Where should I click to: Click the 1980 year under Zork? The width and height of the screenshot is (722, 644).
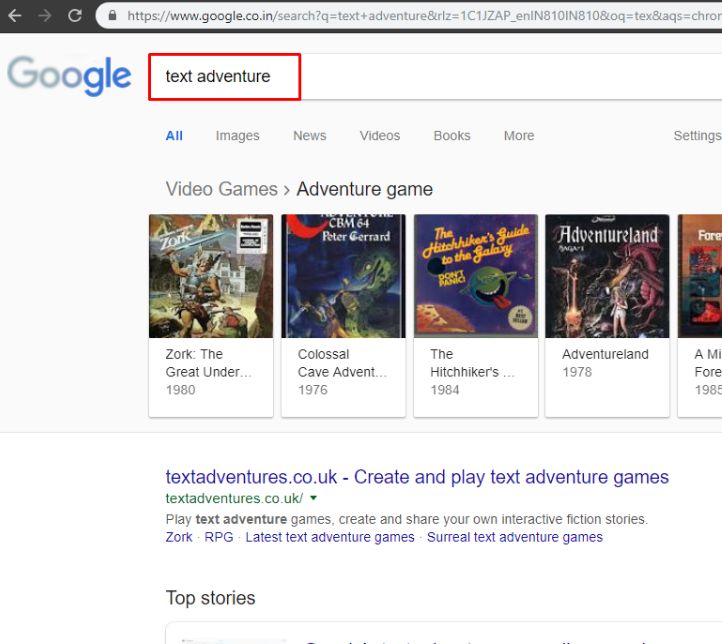tap(180, 390)
